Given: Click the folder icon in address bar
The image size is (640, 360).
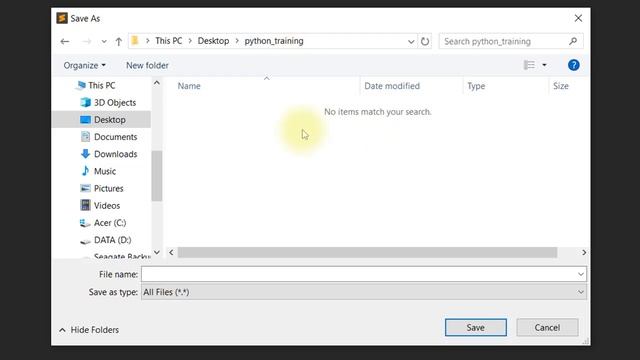Looking at the screenshot, I should click(135, 40).
